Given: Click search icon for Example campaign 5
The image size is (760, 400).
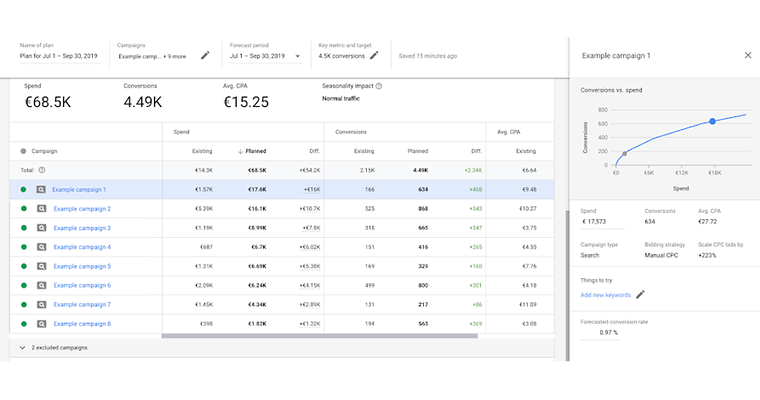Looking at the screenshot, I should [41, 266].
